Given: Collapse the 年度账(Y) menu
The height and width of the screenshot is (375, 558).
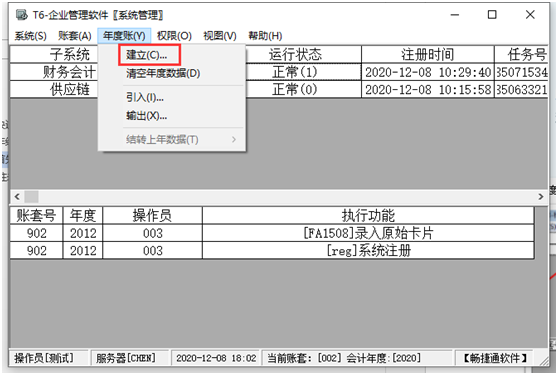Looking at the screenshot, I should (x=124, y=36).
